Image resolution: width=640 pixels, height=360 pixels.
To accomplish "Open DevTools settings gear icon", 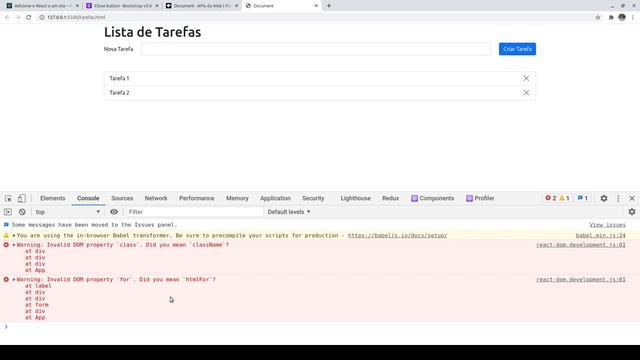I will (604, 198).
